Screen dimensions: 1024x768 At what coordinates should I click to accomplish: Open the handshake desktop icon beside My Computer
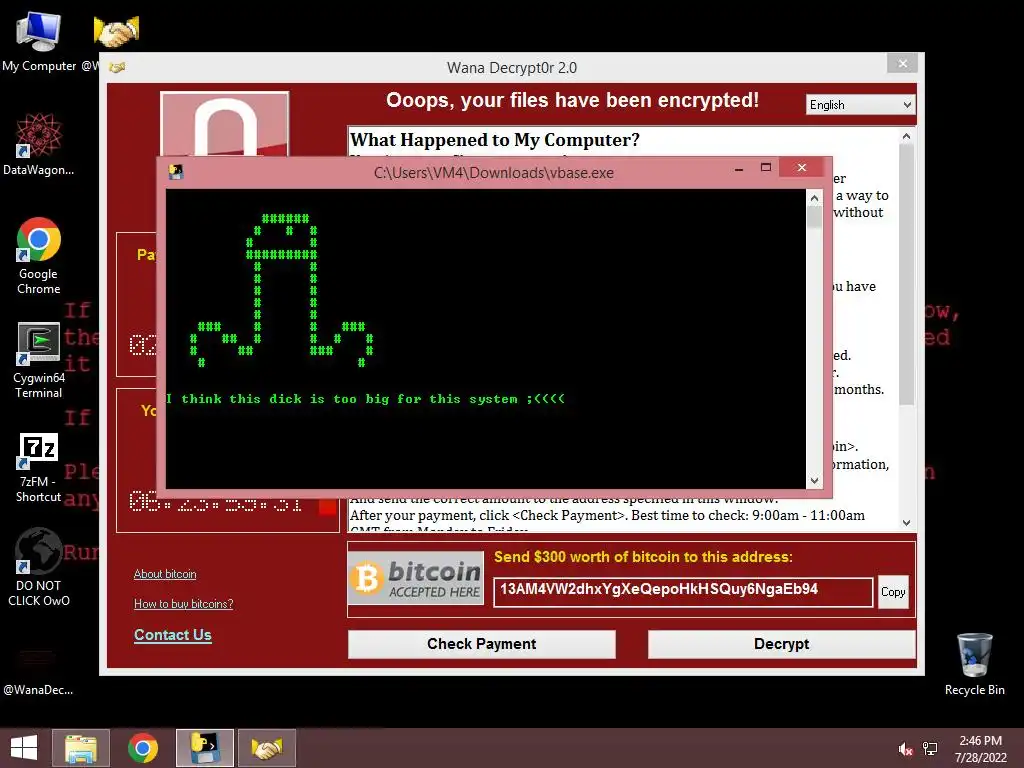pos(116,31)
